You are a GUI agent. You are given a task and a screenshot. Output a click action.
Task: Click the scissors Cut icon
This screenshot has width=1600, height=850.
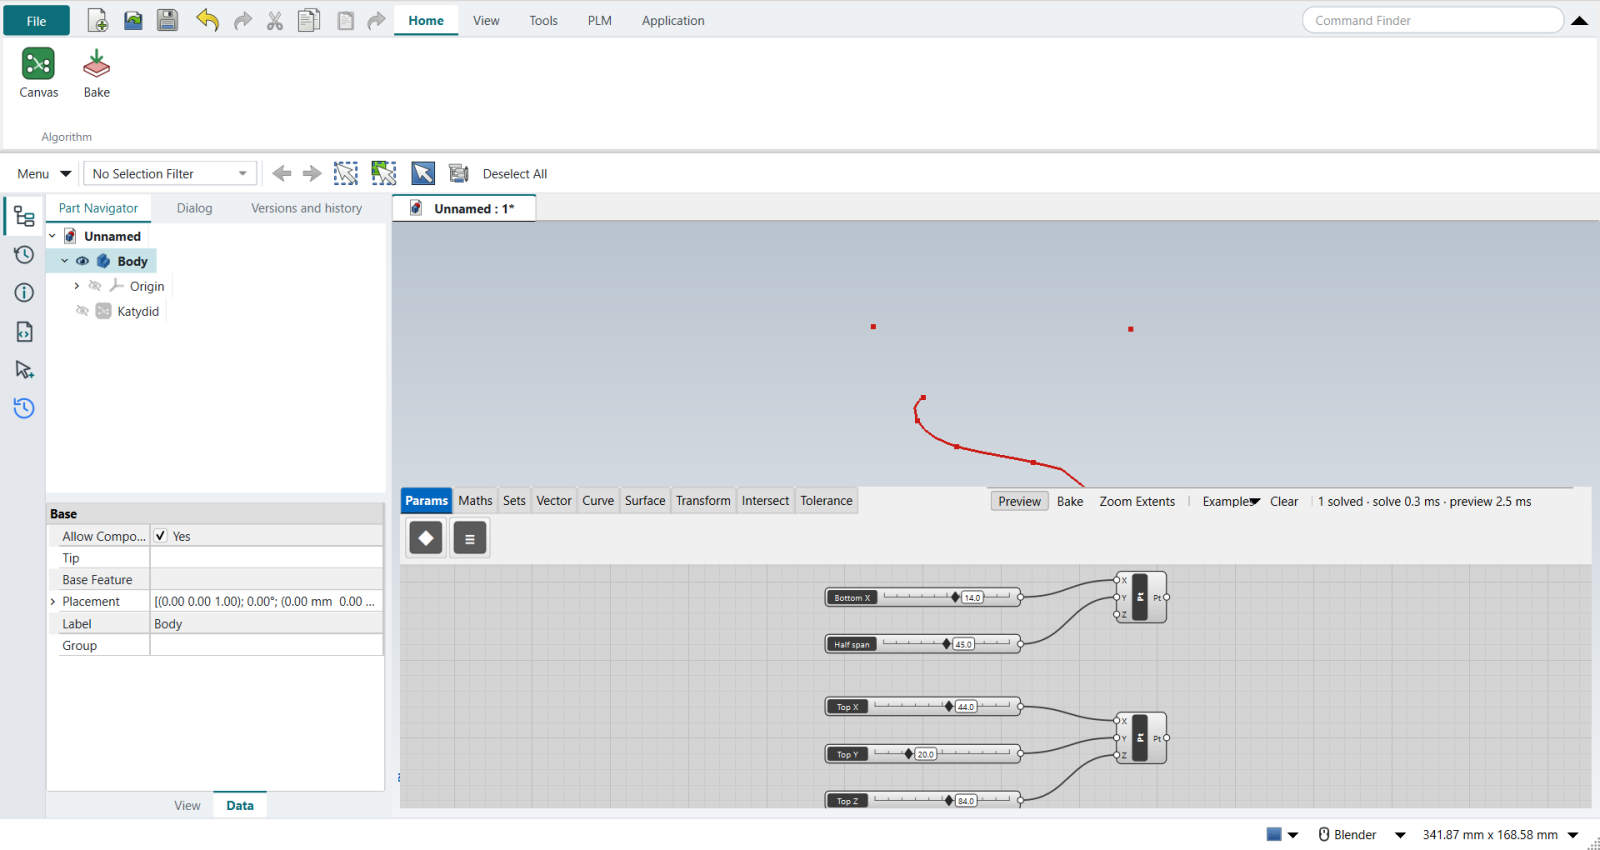coord(275,21)
